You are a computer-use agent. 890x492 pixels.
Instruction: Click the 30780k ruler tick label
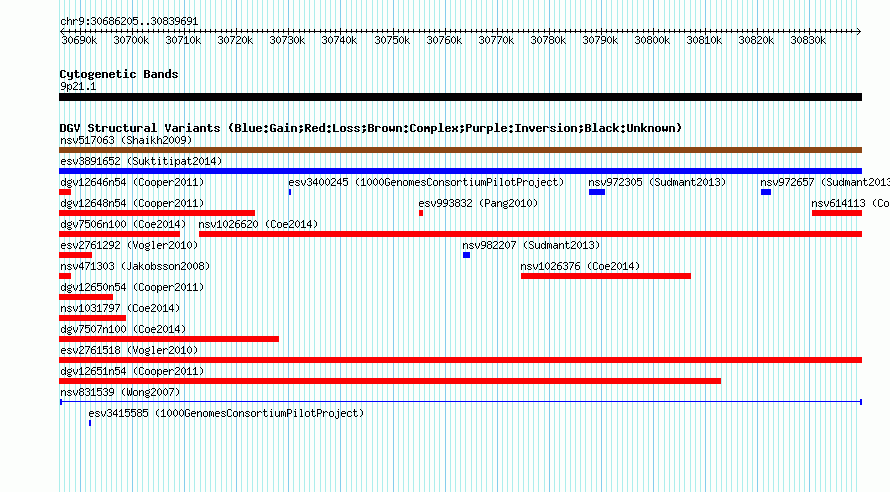pyautogui.click(x=548, y=40)
